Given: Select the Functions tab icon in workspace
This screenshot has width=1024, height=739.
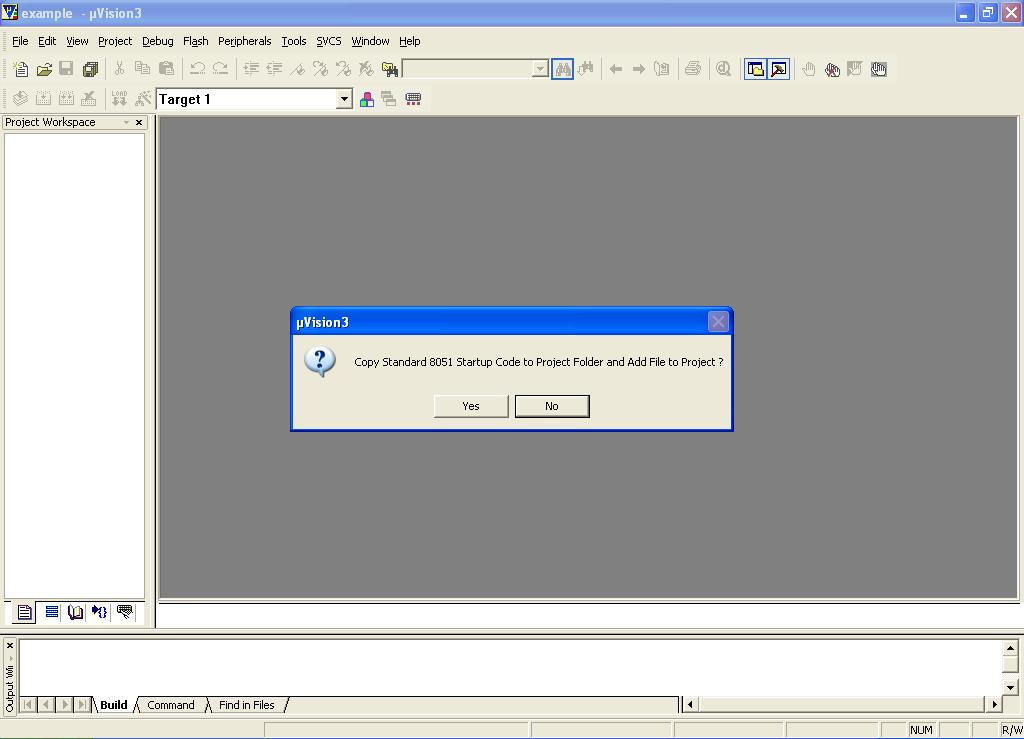Looking at the screenshot, I should tap(99, 612).
